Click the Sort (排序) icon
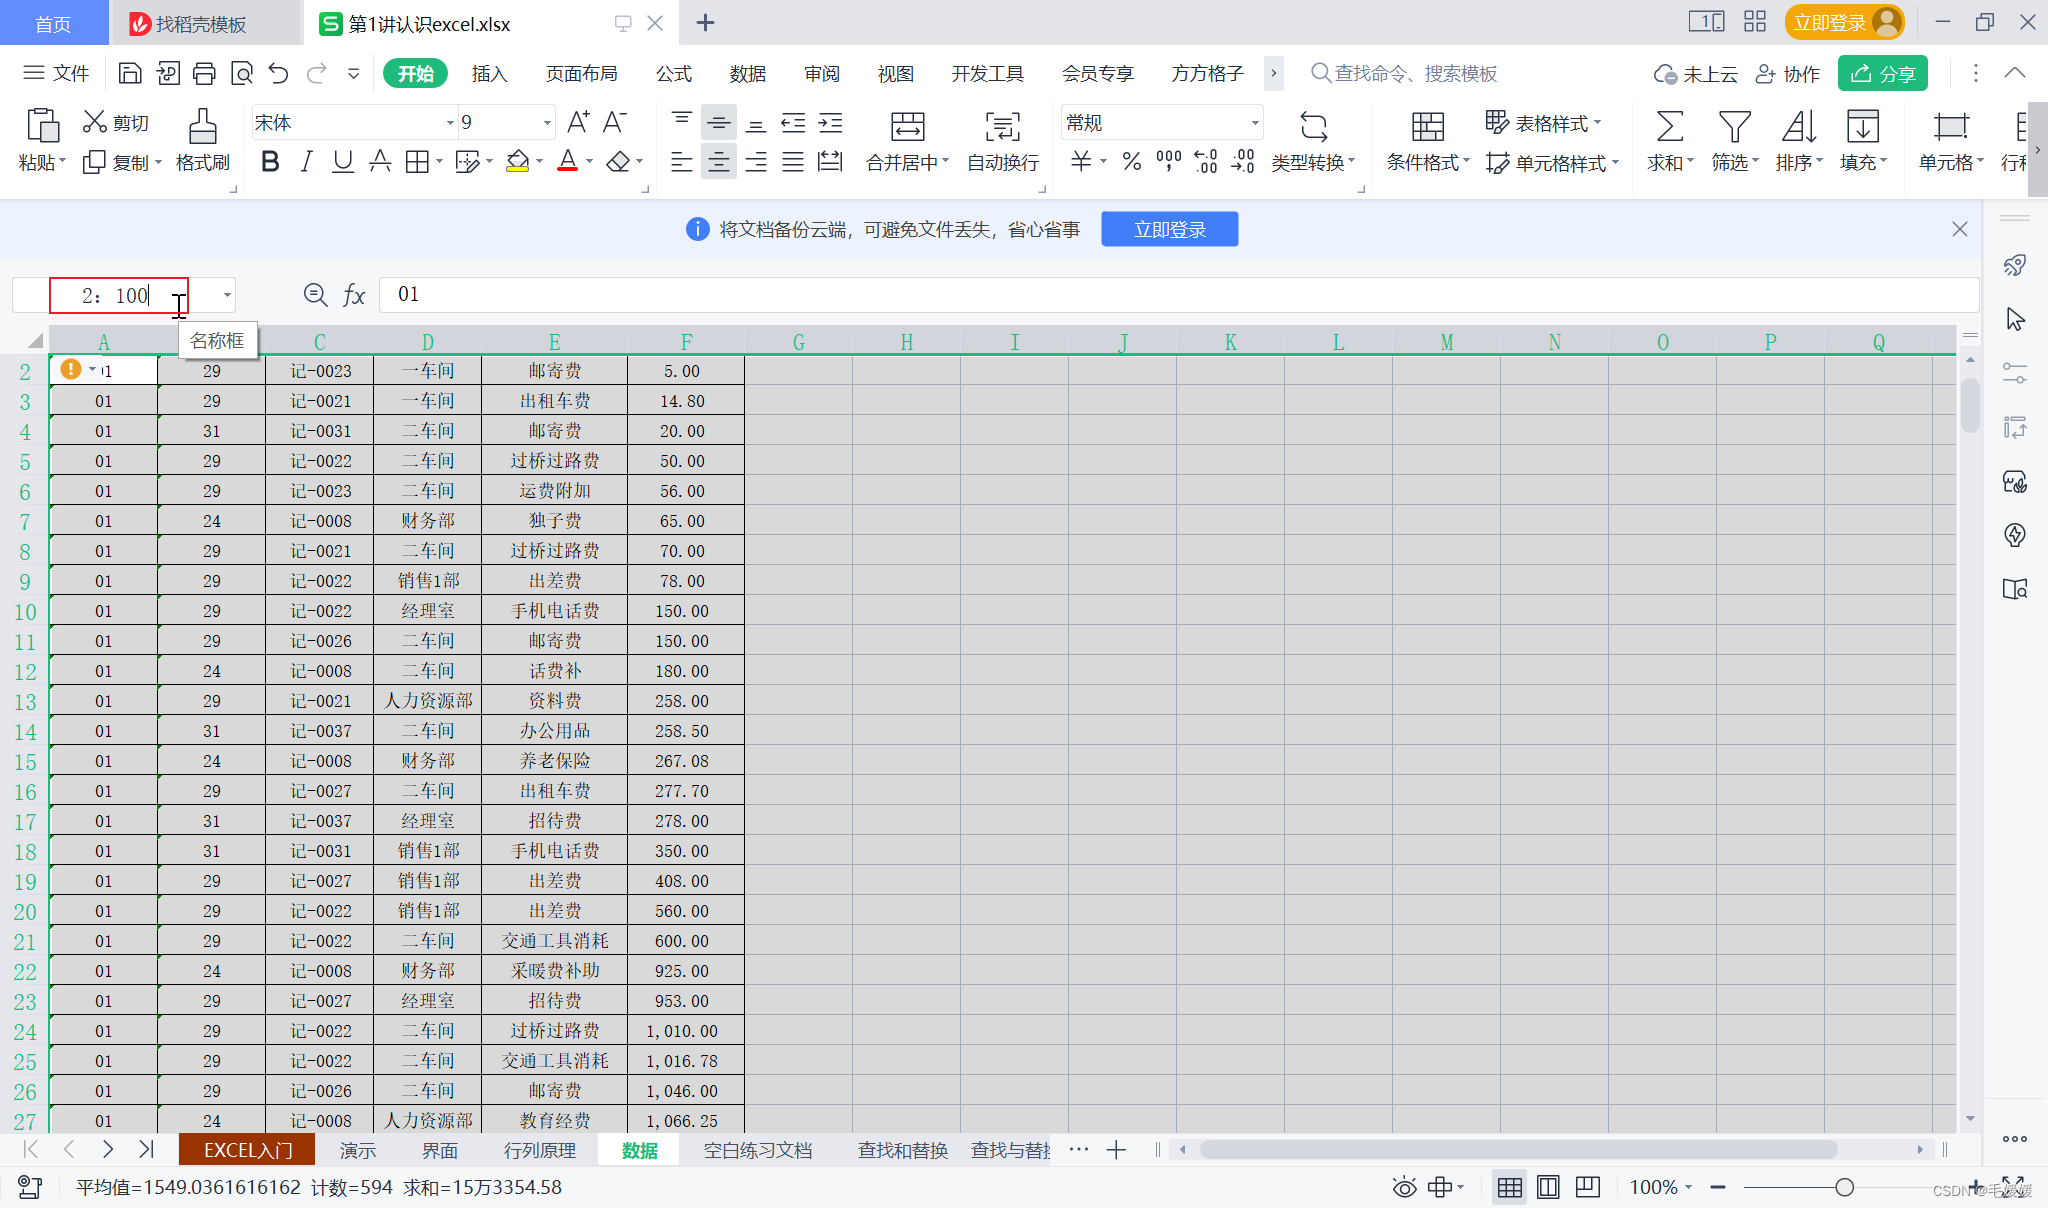 click(1798, 127)
